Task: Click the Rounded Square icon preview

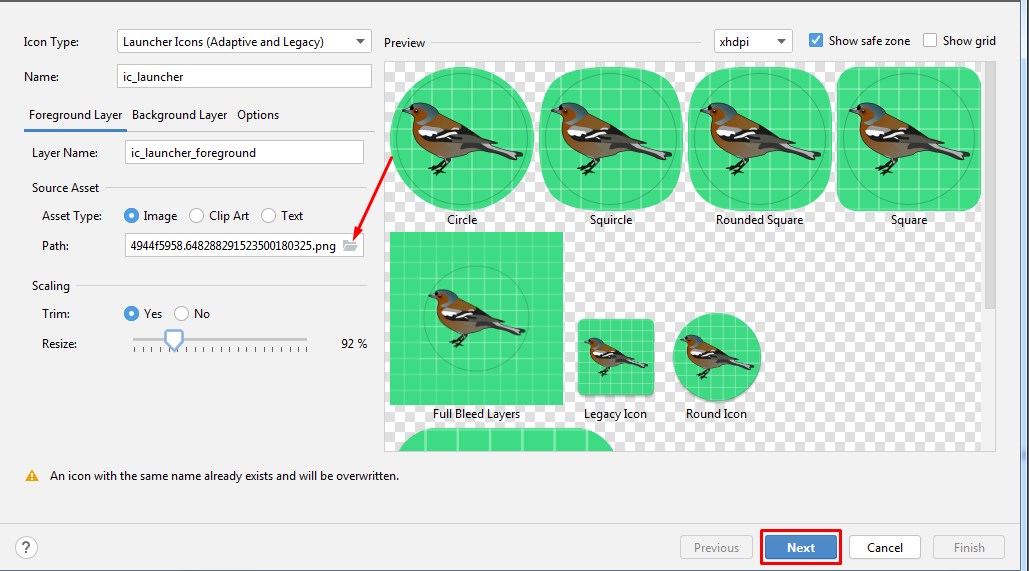Action: click(759, 138)
